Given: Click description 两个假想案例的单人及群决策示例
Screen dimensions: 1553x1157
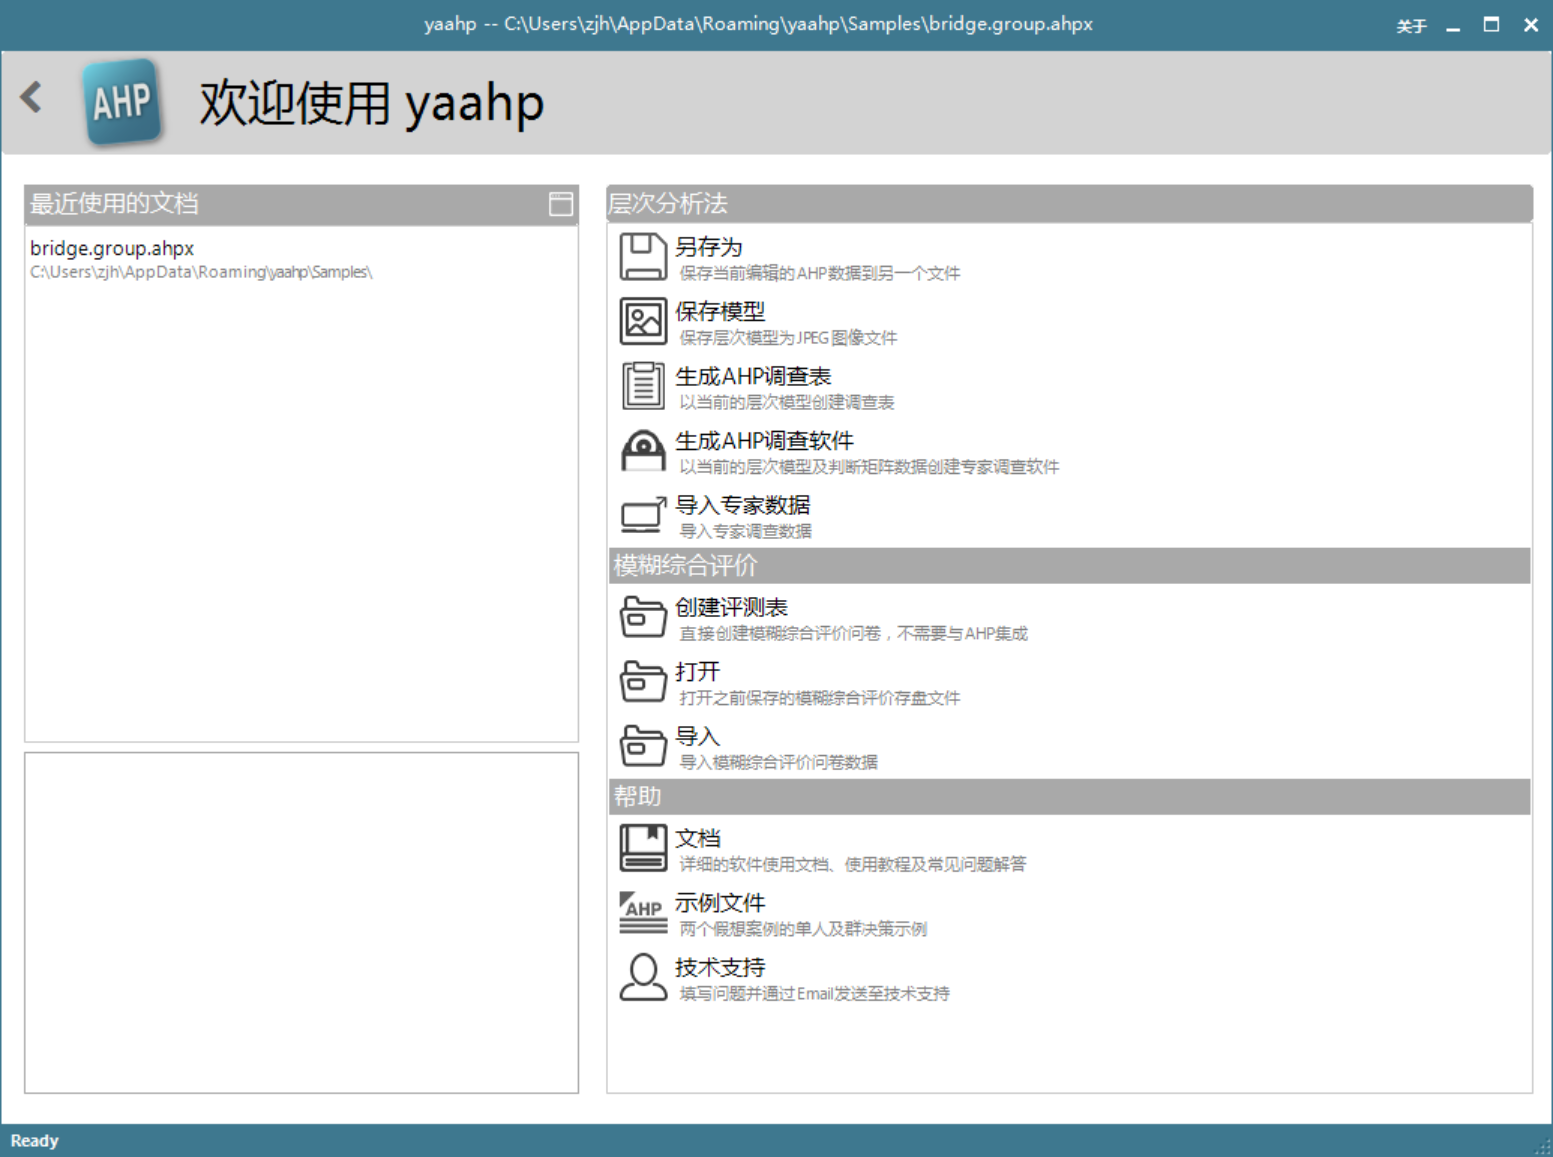Looking at the screenshot, I should click(x=803, y=929).
